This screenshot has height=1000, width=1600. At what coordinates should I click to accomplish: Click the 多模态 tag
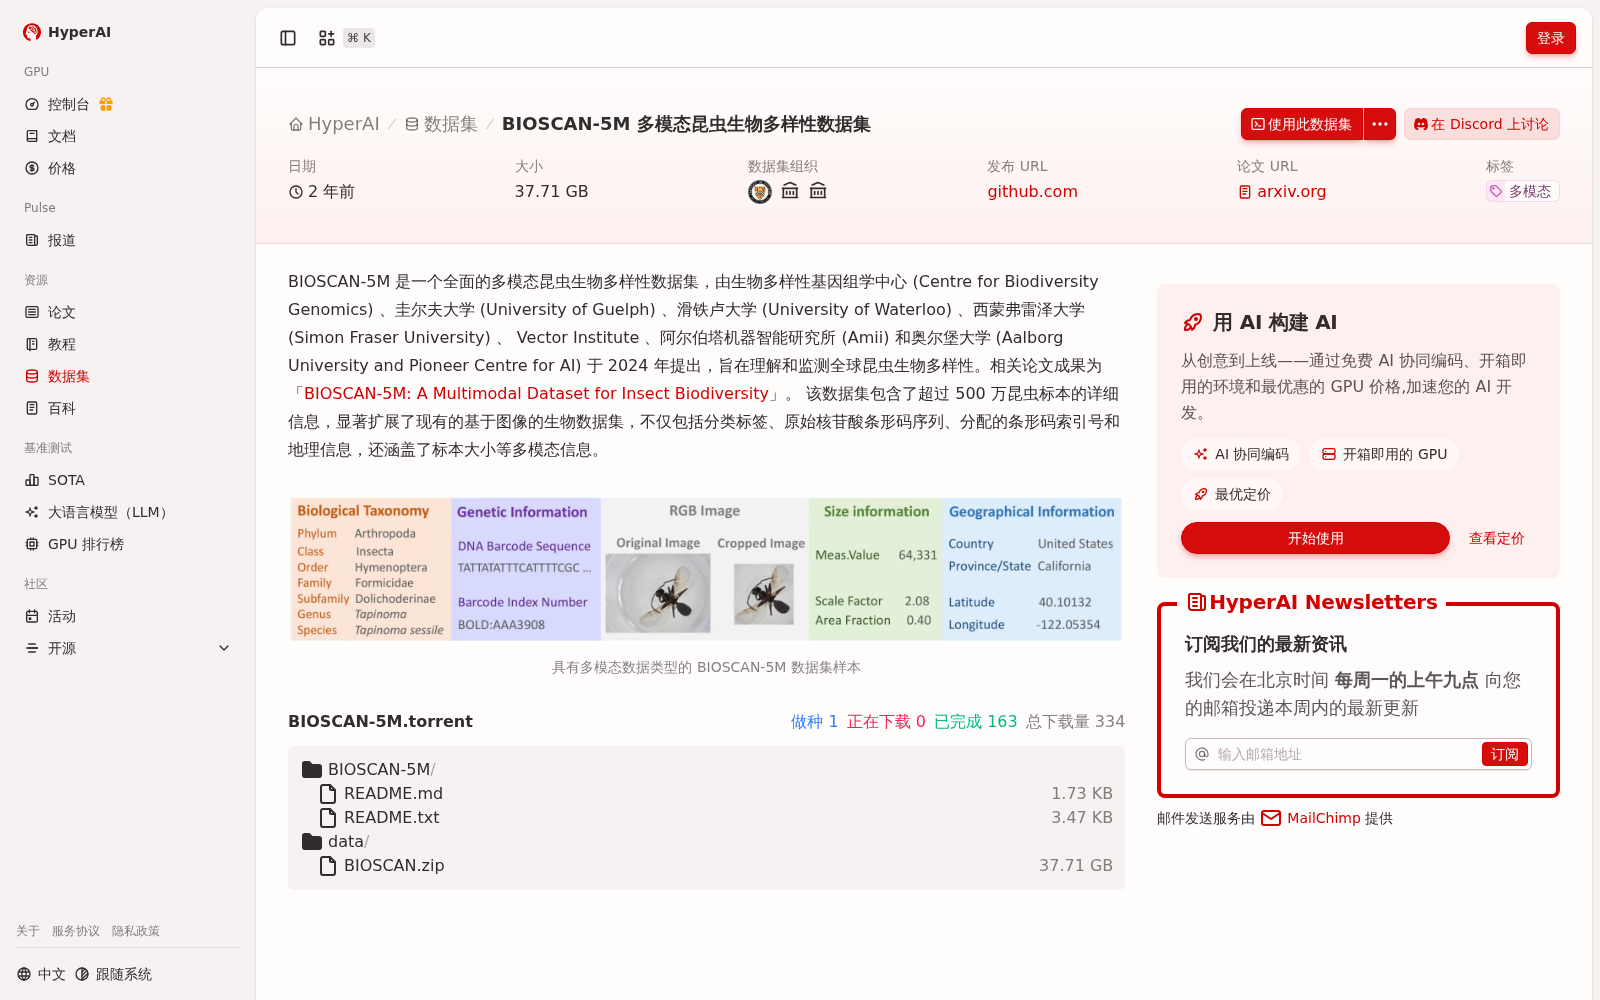click(x=1522, y=191)
